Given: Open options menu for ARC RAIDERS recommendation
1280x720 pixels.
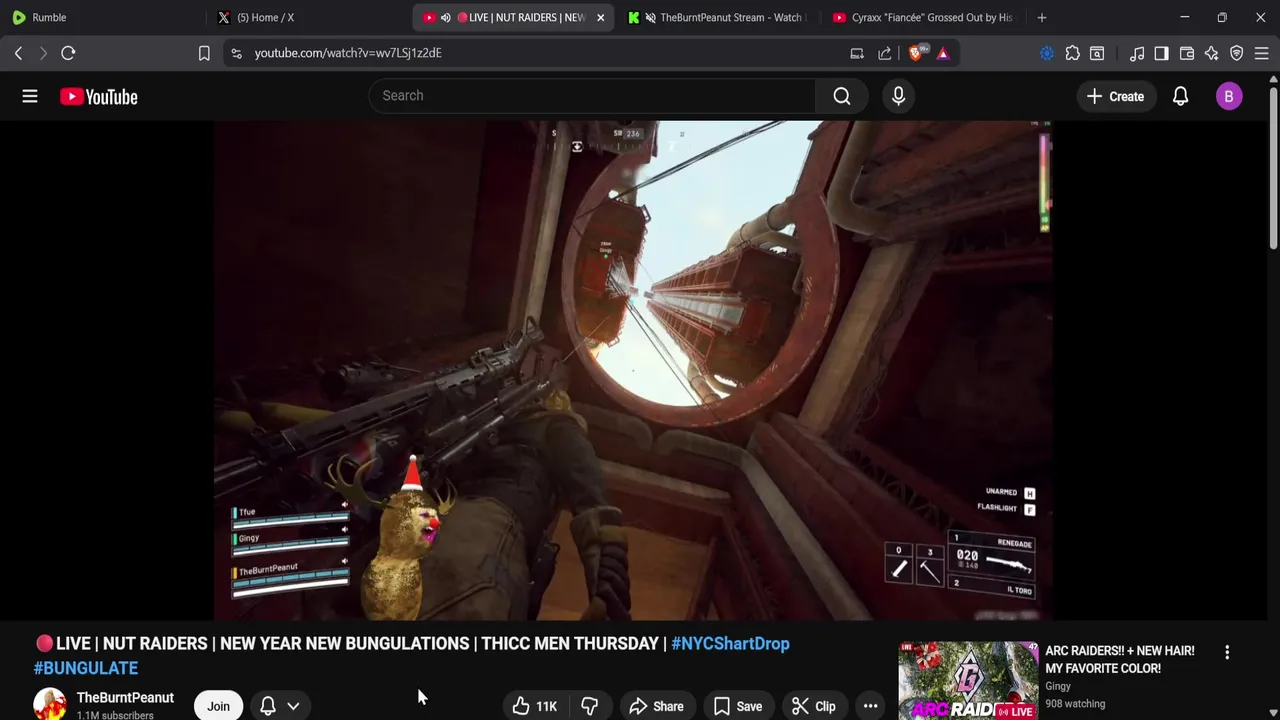Looking at the screenshot, I should (x=1227, y=652).
